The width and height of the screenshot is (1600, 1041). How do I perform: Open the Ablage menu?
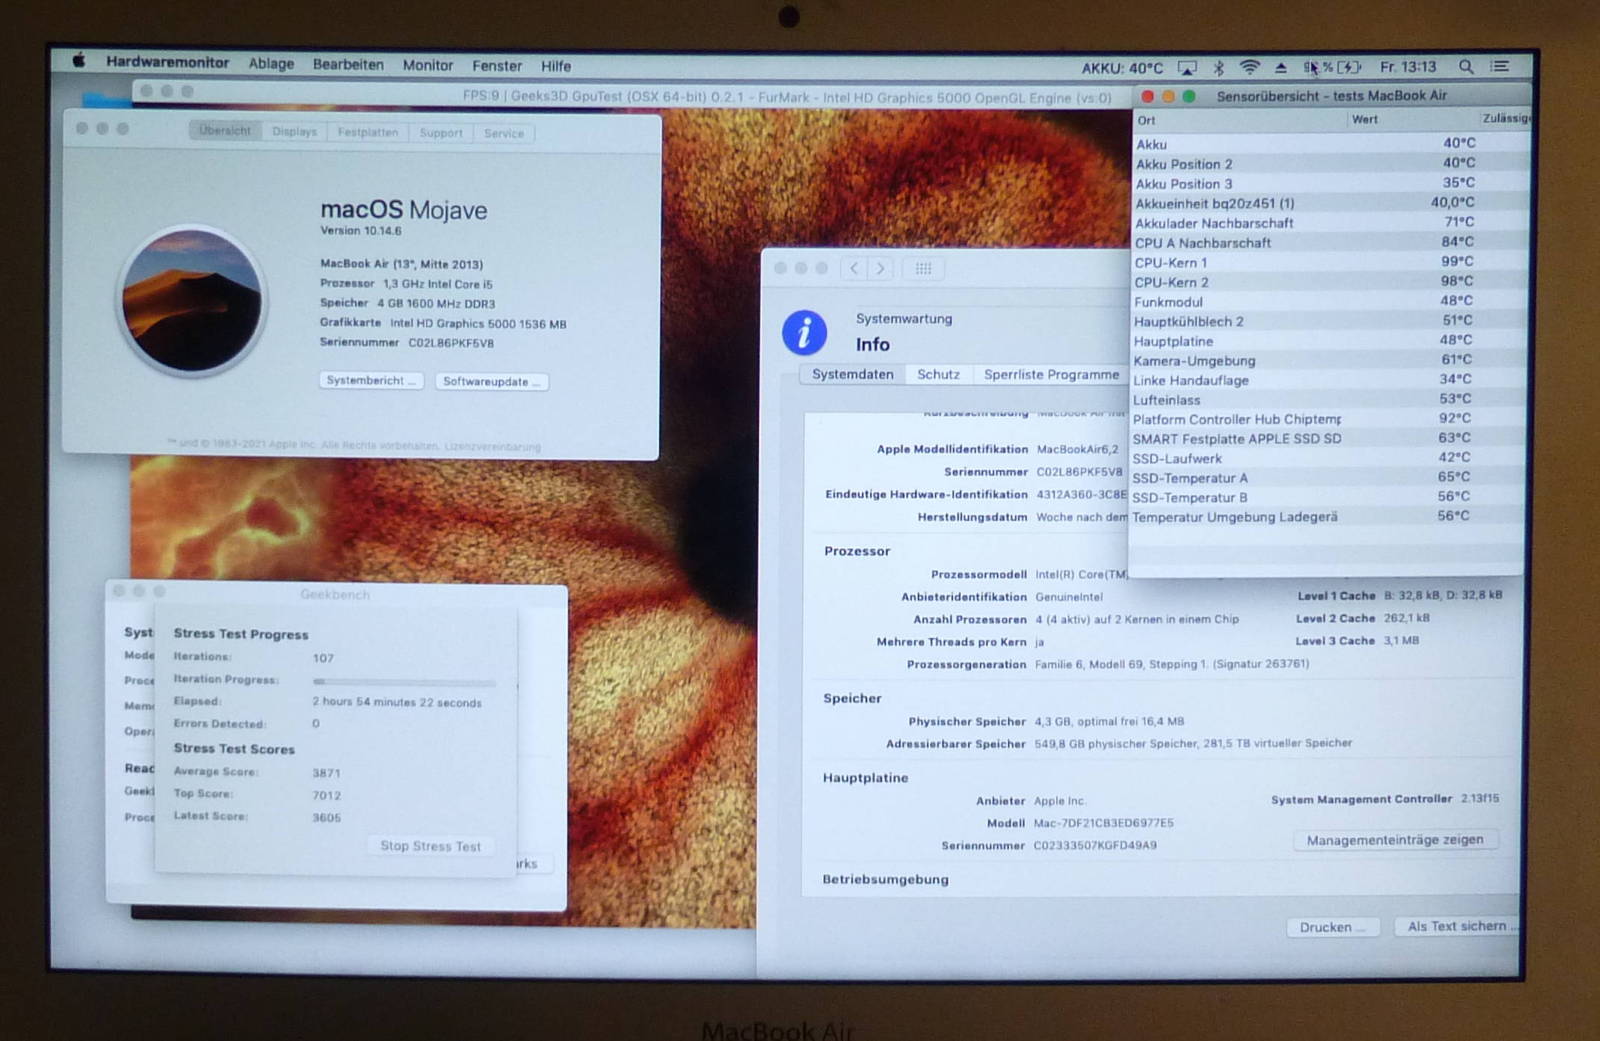271,64
